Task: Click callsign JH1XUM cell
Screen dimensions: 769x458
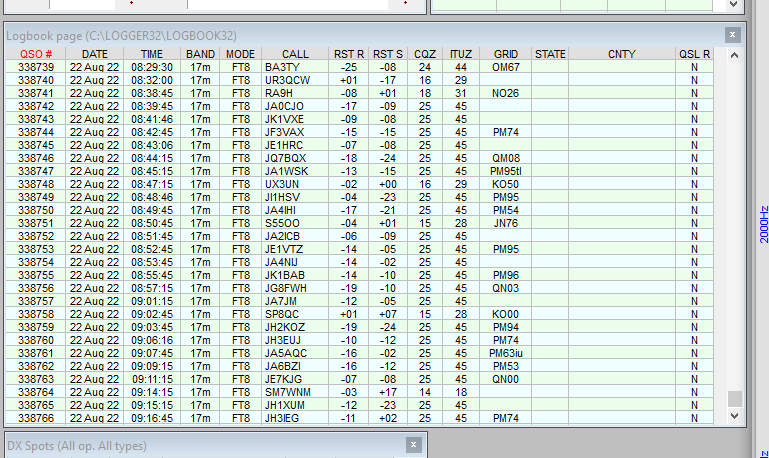Action: (x=295, y=405)
